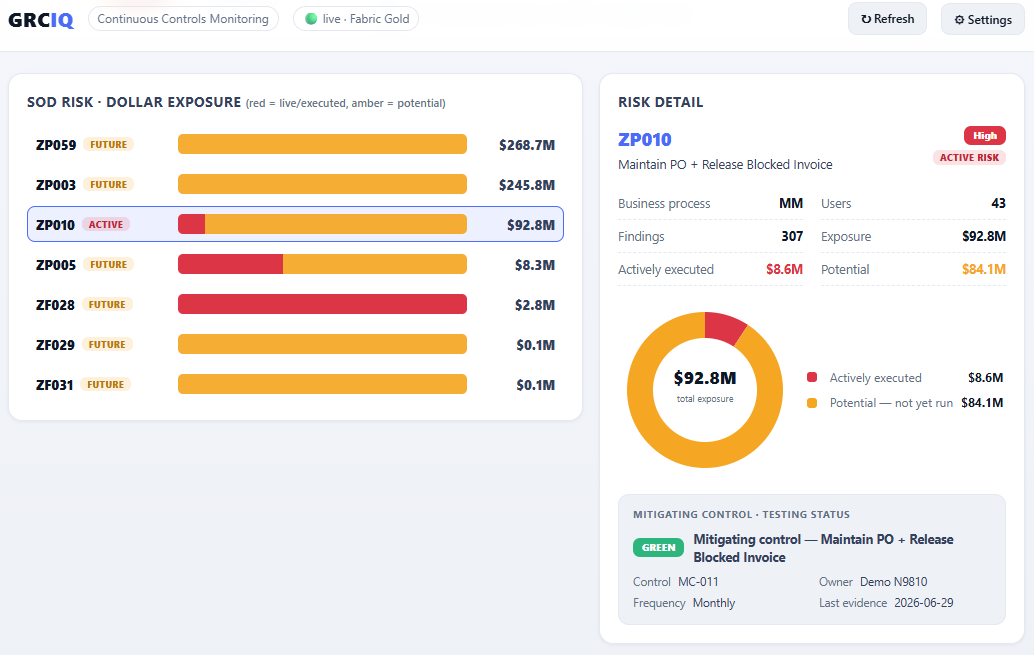Click the red slice of the donut chart
Image resolution: width=1034 pixels, height=655 pixels.
[x=724, y=328]
